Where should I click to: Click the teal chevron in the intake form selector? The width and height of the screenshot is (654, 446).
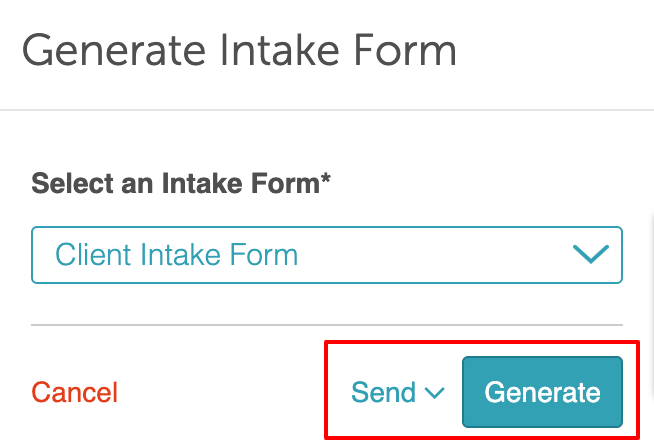point(590,254)
